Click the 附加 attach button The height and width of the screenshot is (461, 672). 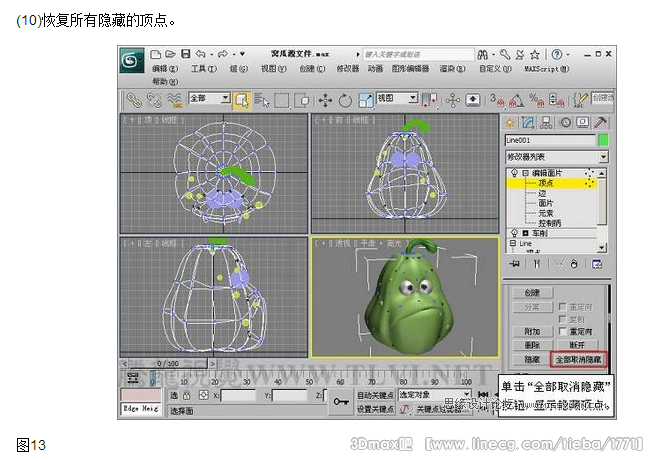click(x=532, y=332)
